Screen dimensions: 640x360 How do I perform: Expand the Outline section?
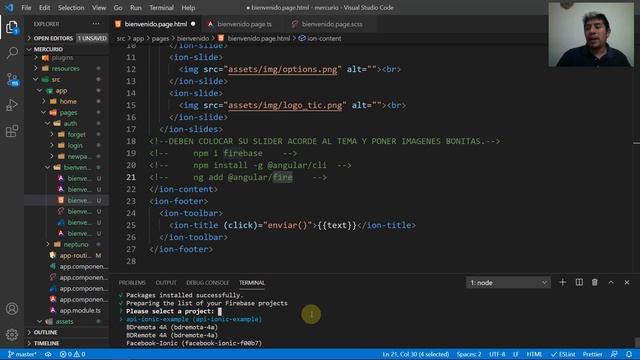pos(67,332)
